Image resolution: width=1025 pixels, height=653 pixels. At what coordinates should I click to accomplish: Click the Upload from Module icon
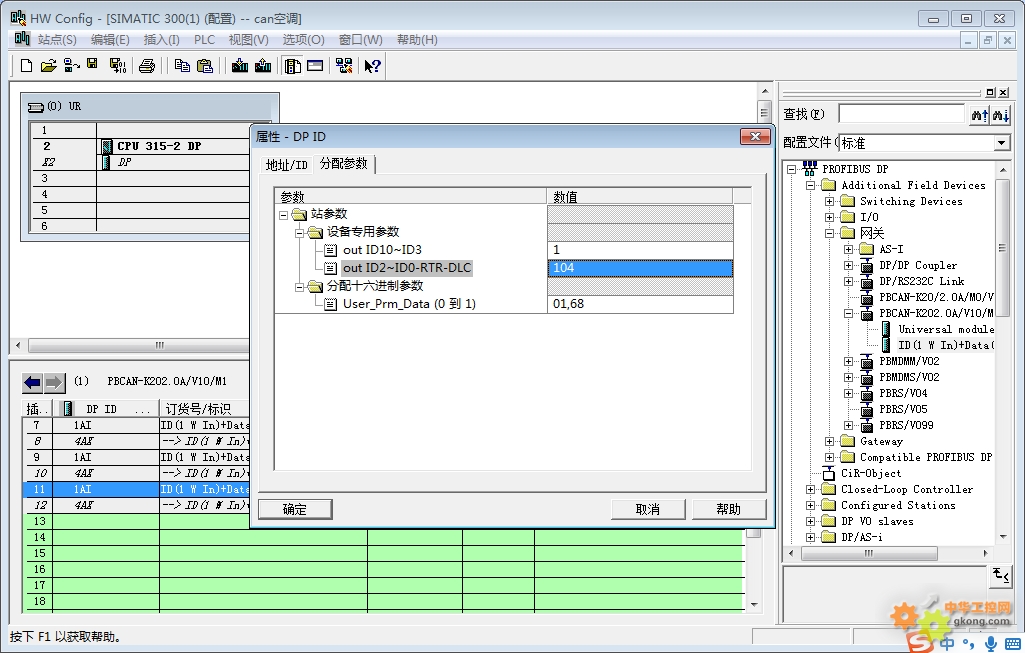[263, 65]
